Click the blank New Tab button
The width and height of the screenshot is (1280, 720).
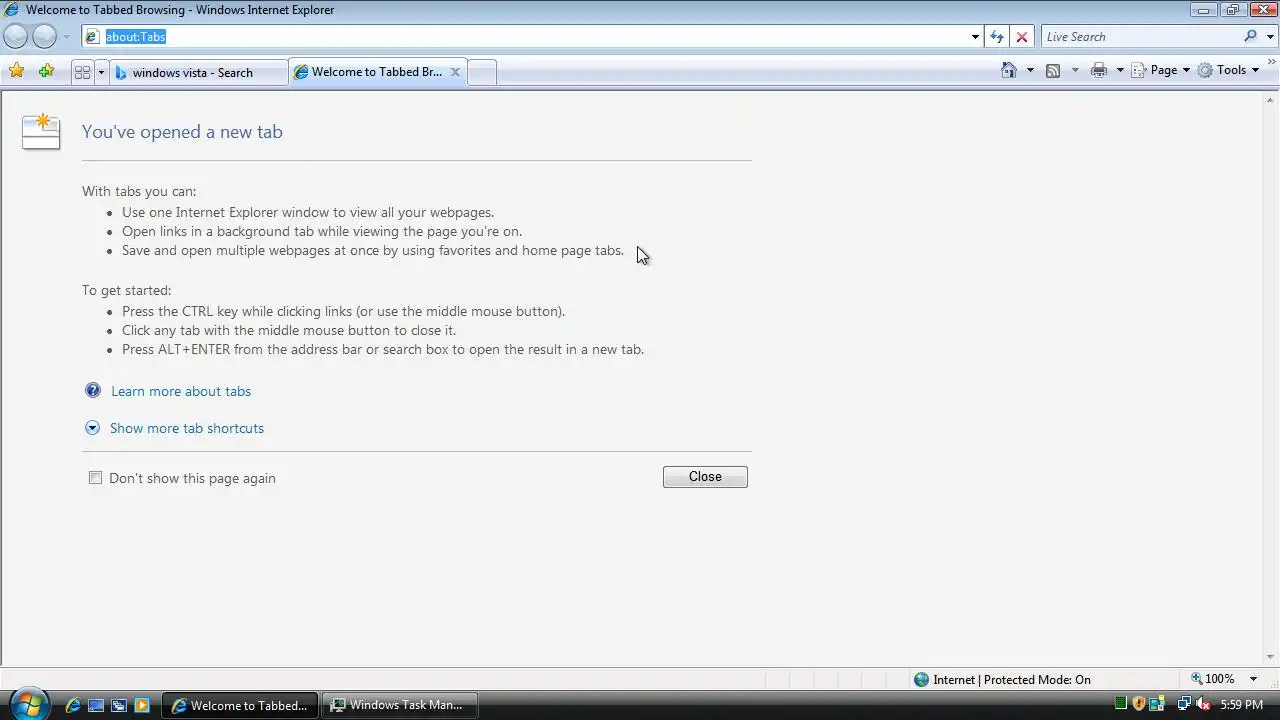pyautogui.click(x=482, y=72)
